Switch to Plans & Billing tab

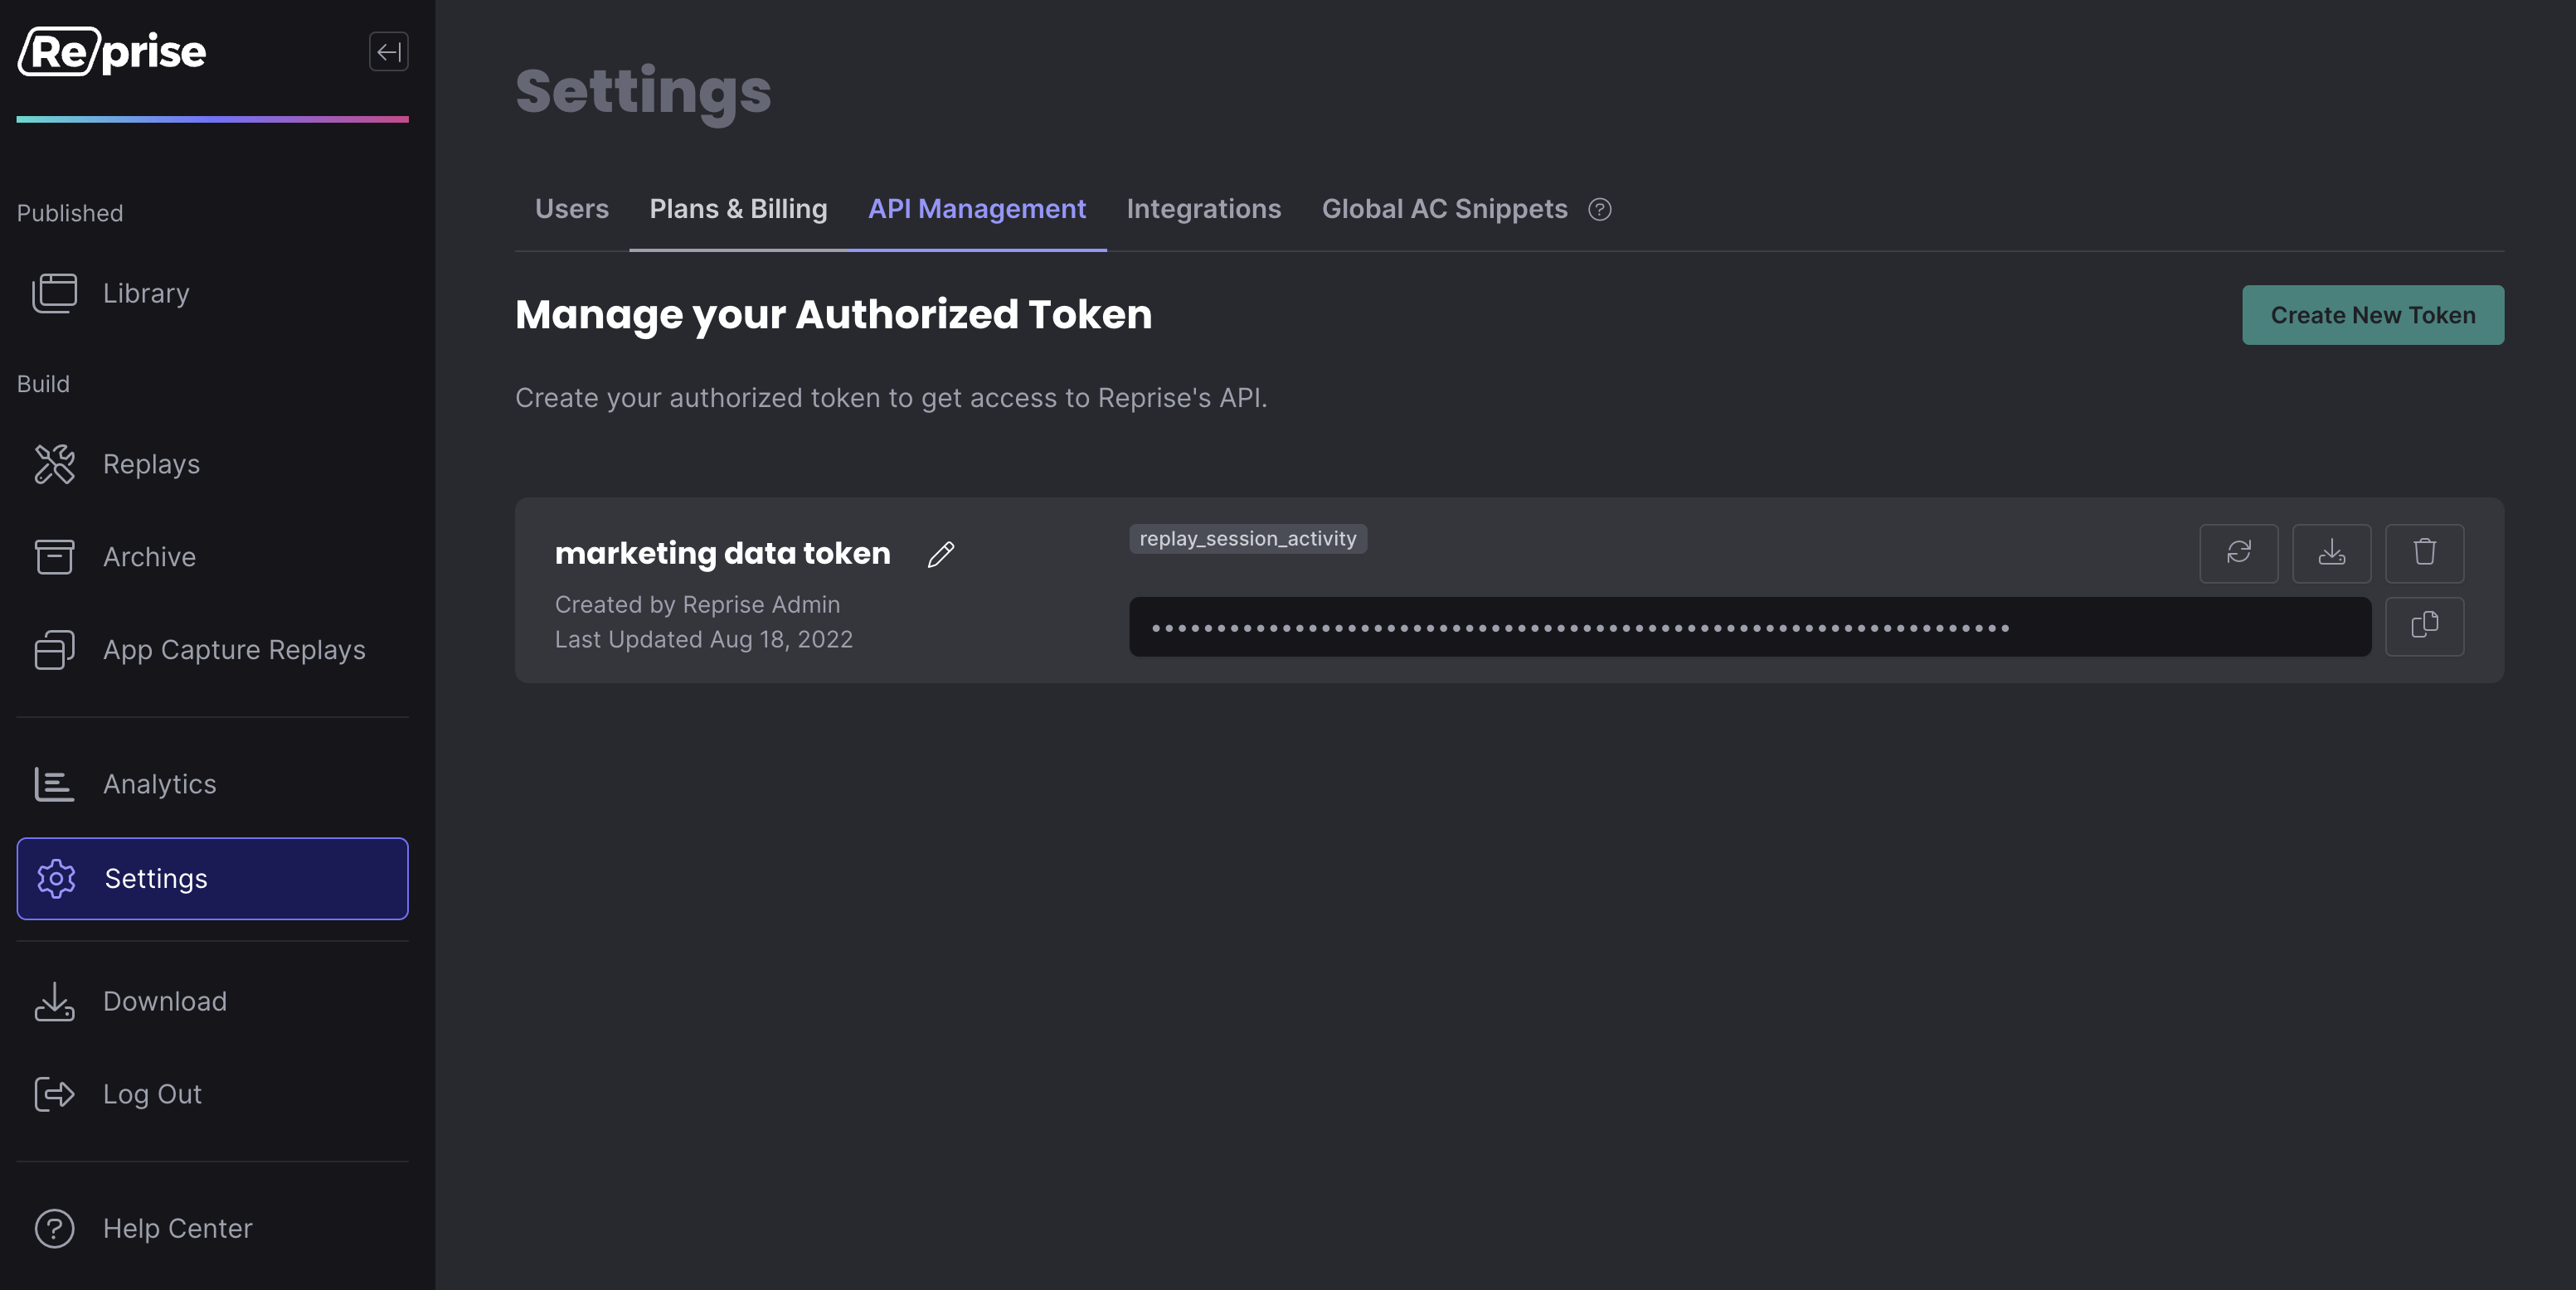pos(738,209)
